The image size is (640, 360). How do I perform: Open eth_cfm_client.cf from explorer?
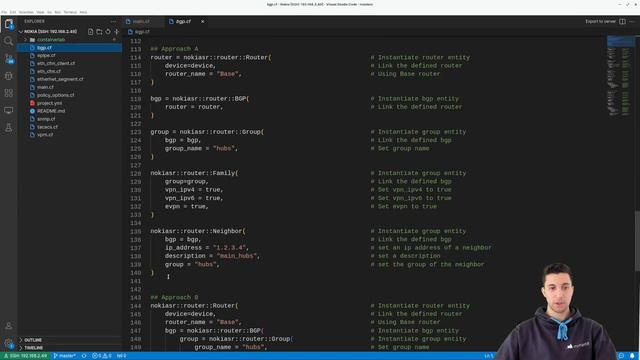pyautogui.click(x=56, y=63)
